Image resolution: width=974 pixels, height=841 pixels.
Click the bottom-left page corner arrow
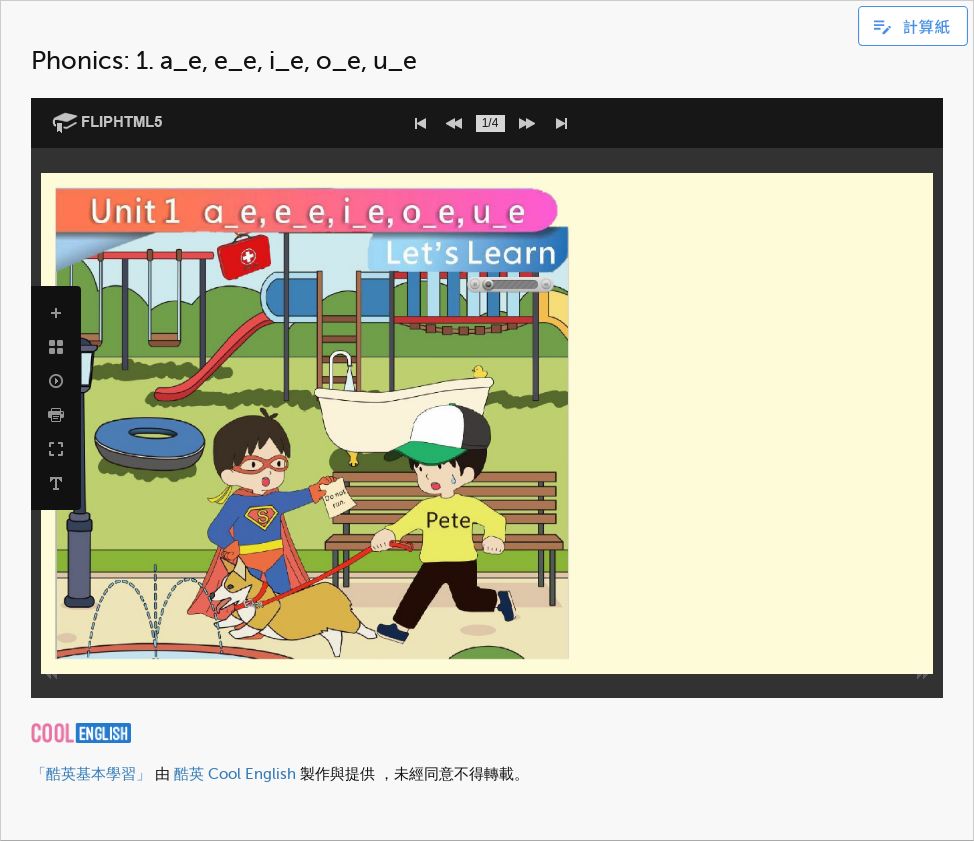[x=51, y=676]
